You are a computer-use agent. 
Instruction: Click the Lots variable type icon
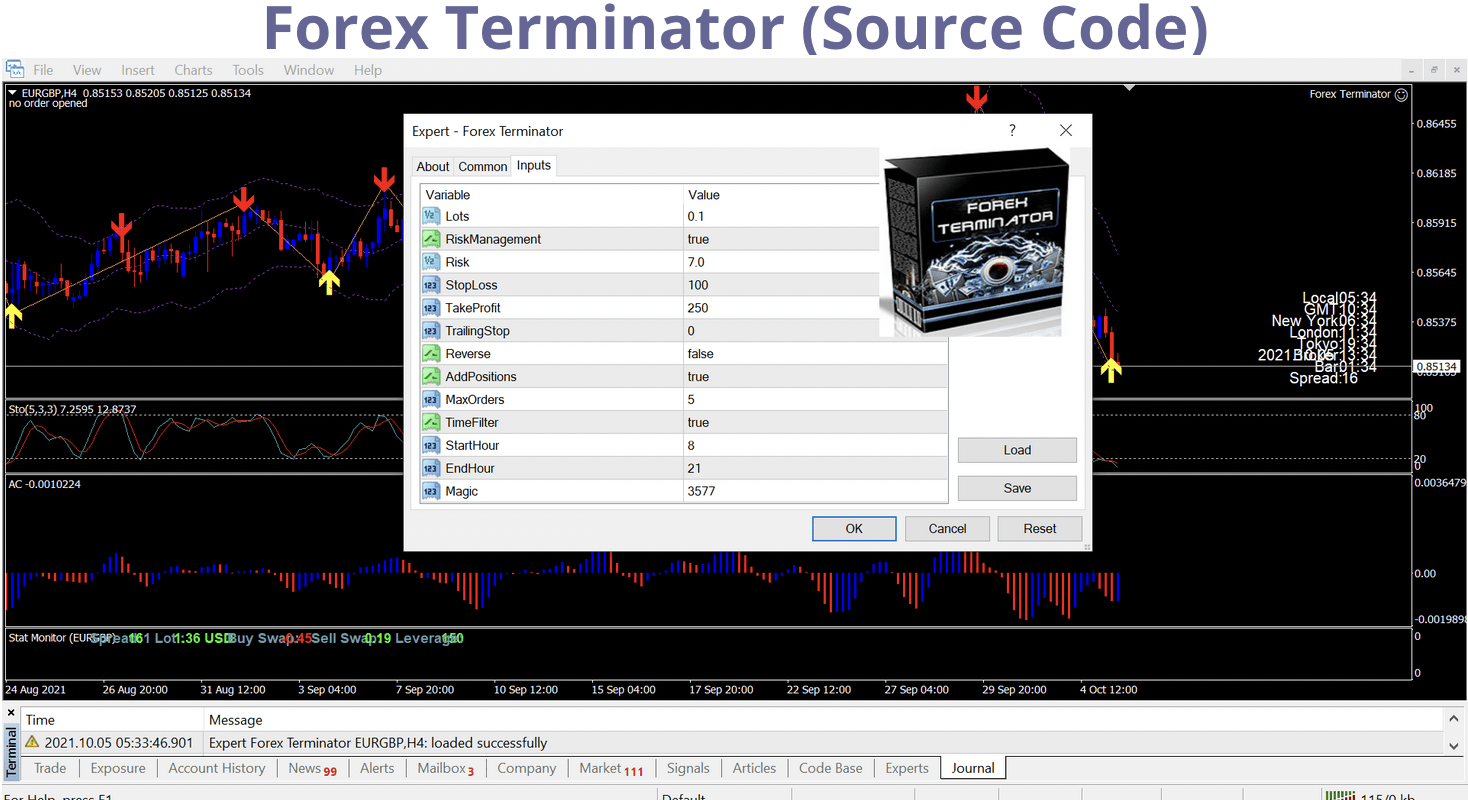coord(431,216)
